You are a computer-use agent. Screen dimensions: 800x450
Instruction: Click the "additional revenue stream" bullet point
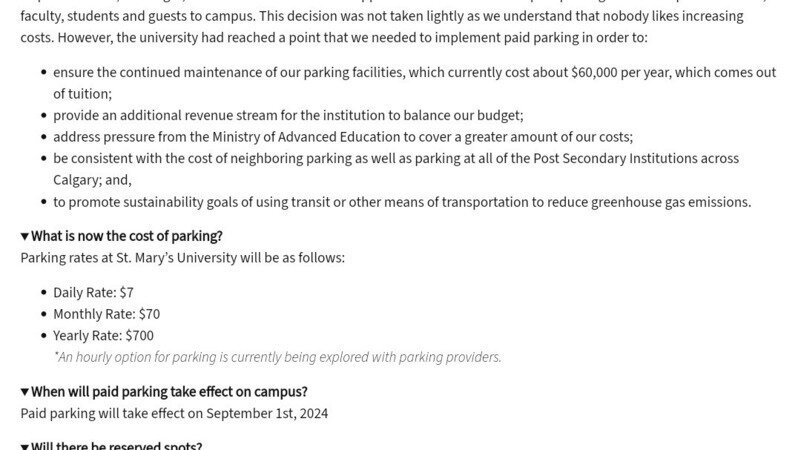click(288, 115)
